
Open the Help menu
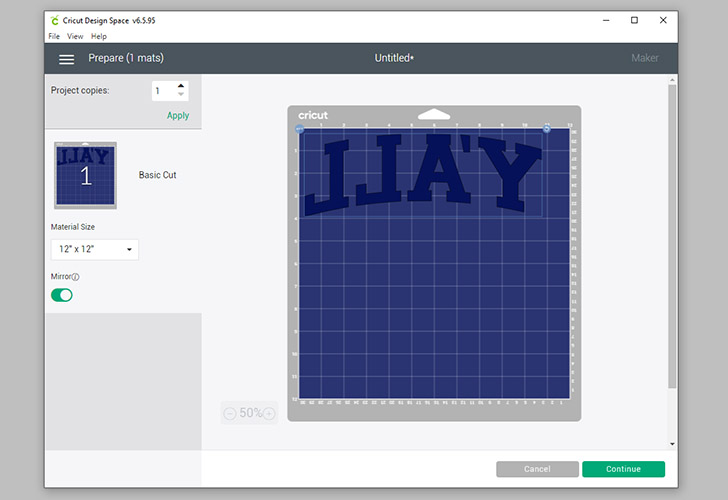[98, 36]
